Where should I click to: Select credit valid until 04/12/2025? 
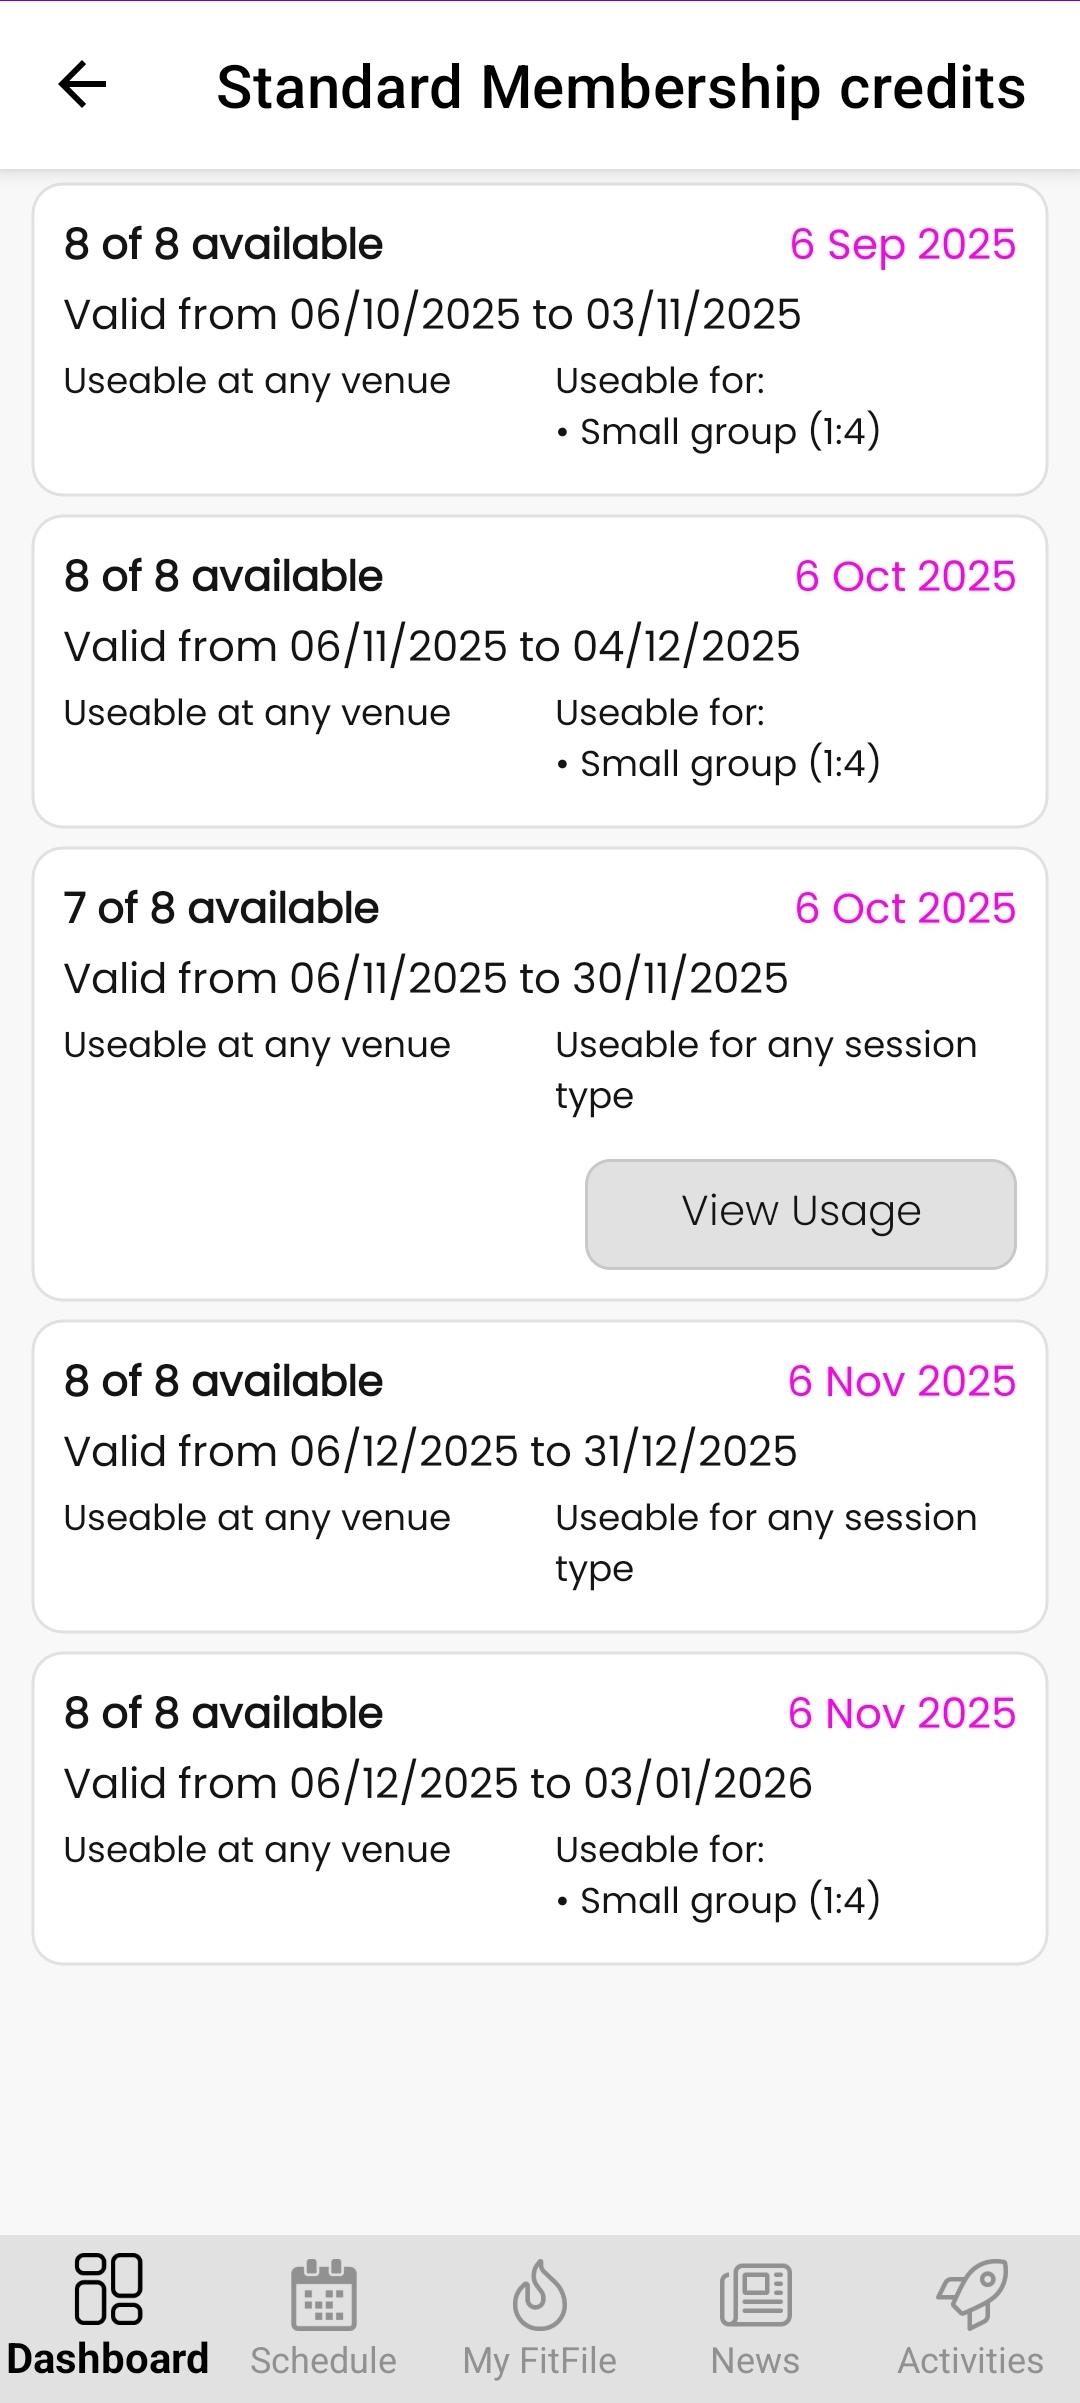click(540, 671)
